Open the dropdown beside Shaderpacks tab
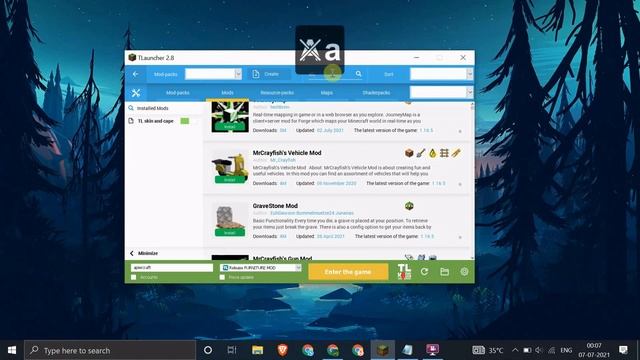640x360 pixels. [x=442, y=93]
